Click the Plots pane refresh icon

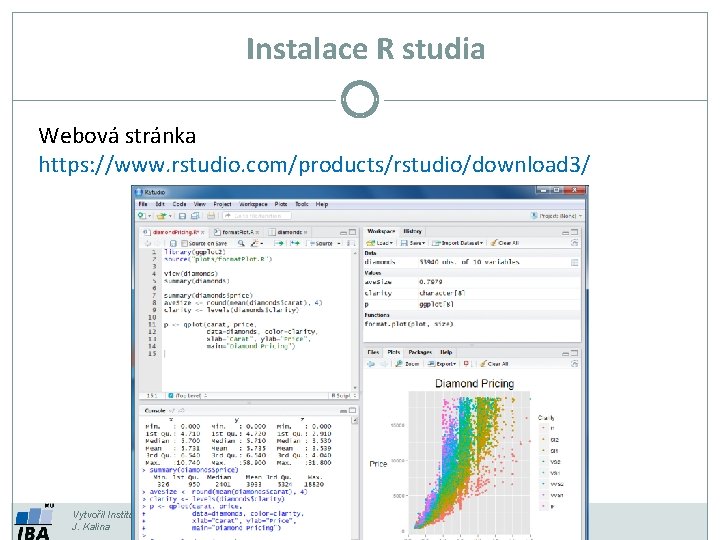(x=574, y=364)
